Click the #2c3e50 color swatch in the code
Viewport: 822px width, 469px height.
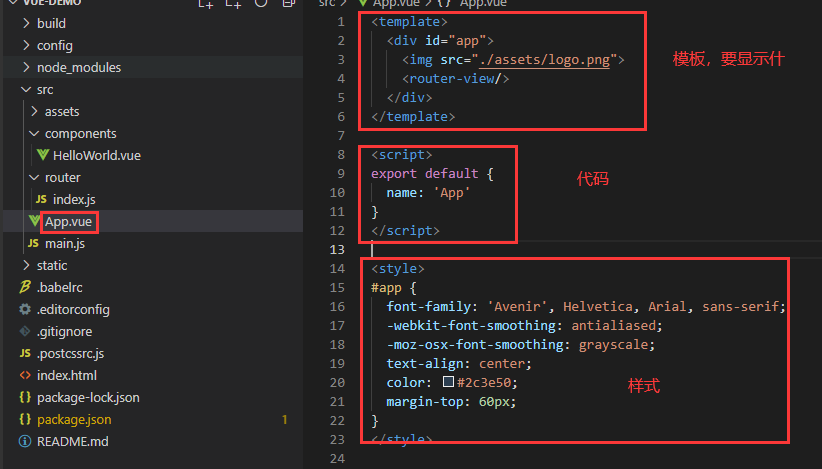448,382
